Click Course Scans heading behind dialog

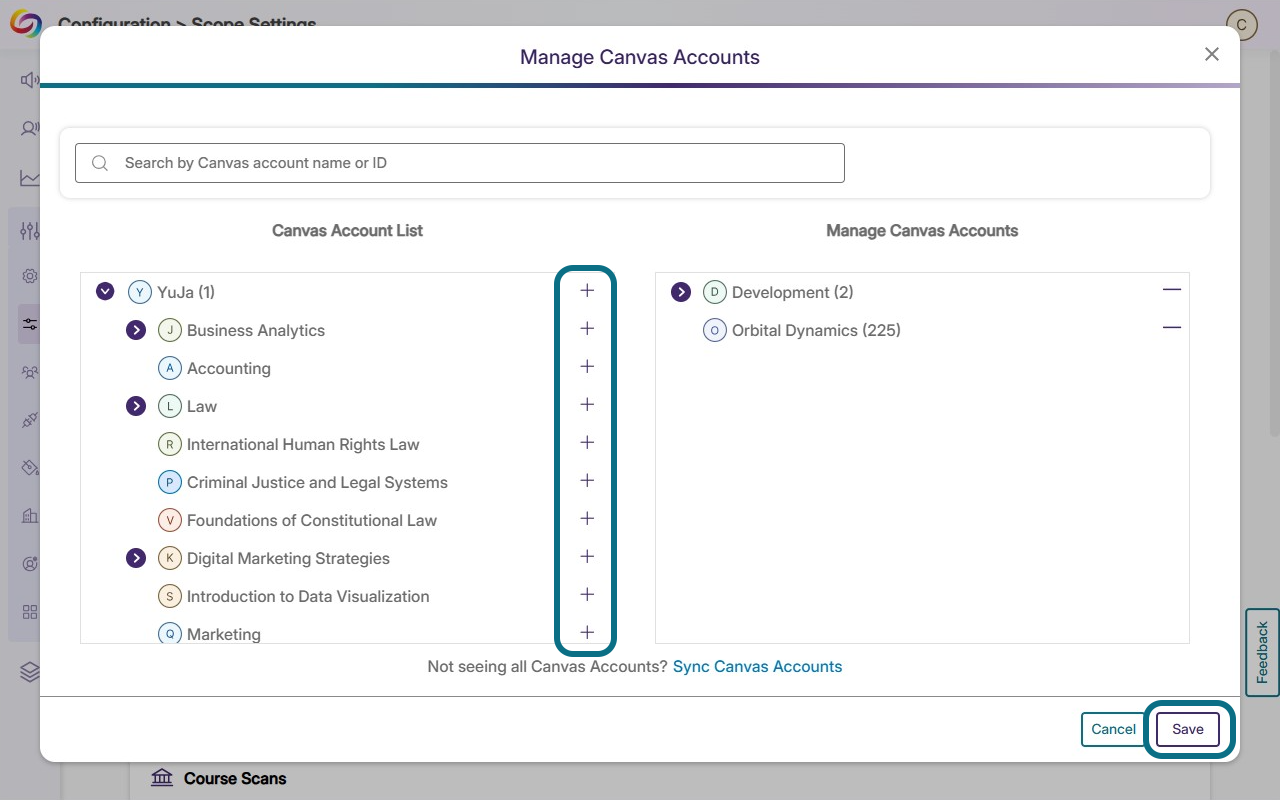(x=235, y=778)
